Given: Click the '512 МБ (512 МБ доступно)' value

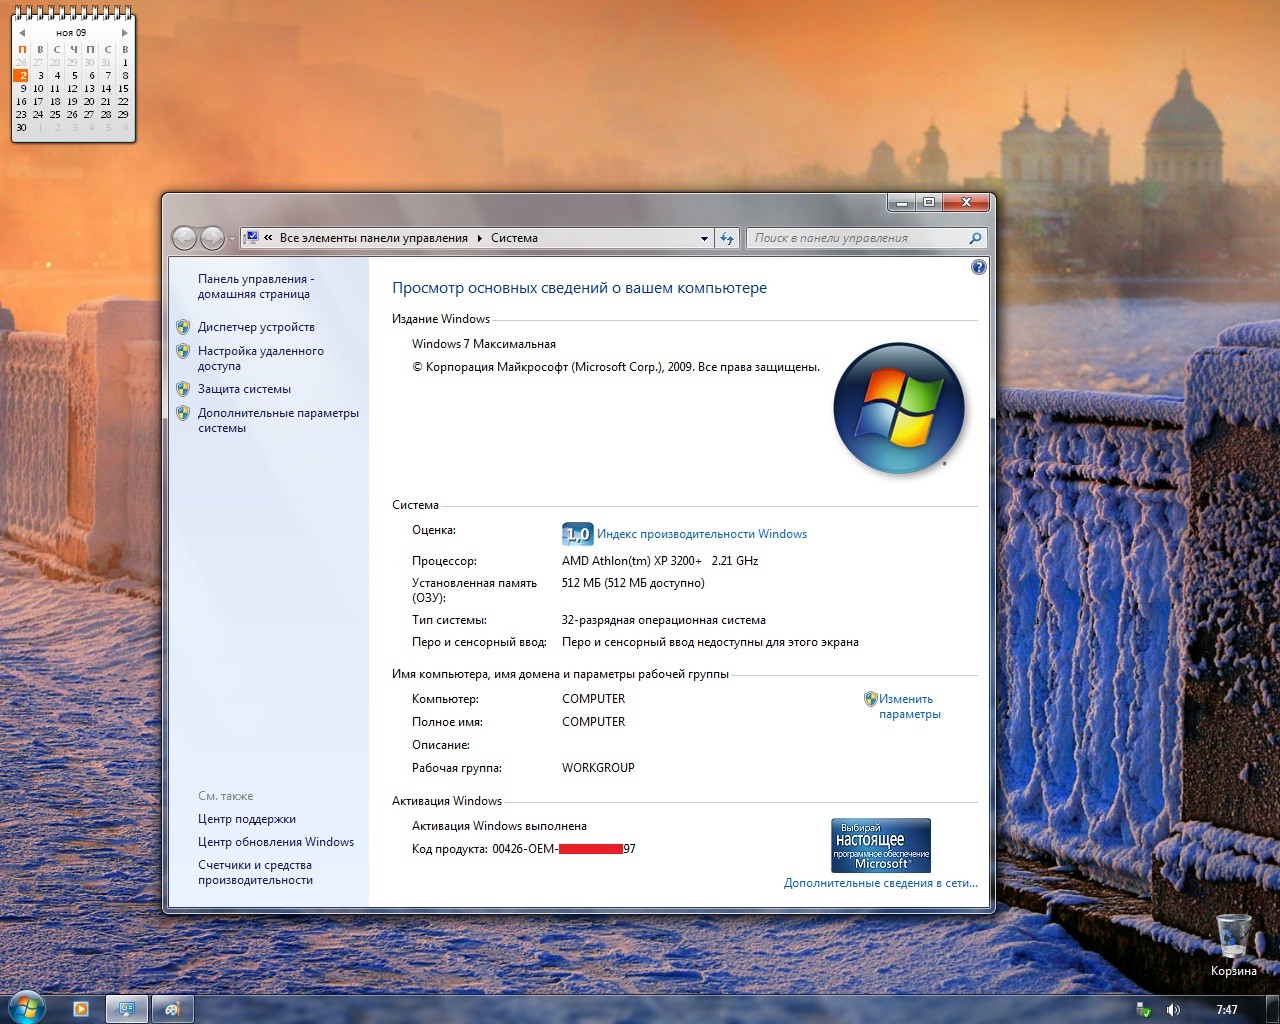Looking at the screenshot, I should pos(633,583).
